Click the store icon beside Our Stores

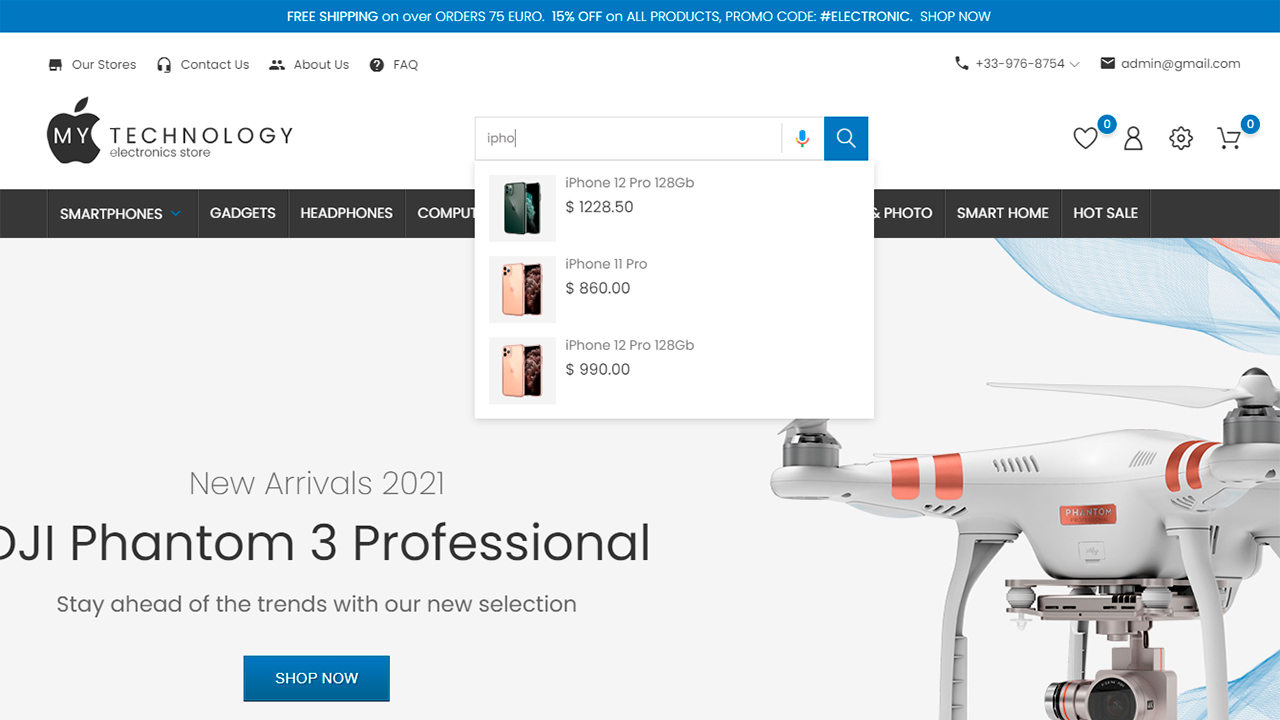[55, 65]
